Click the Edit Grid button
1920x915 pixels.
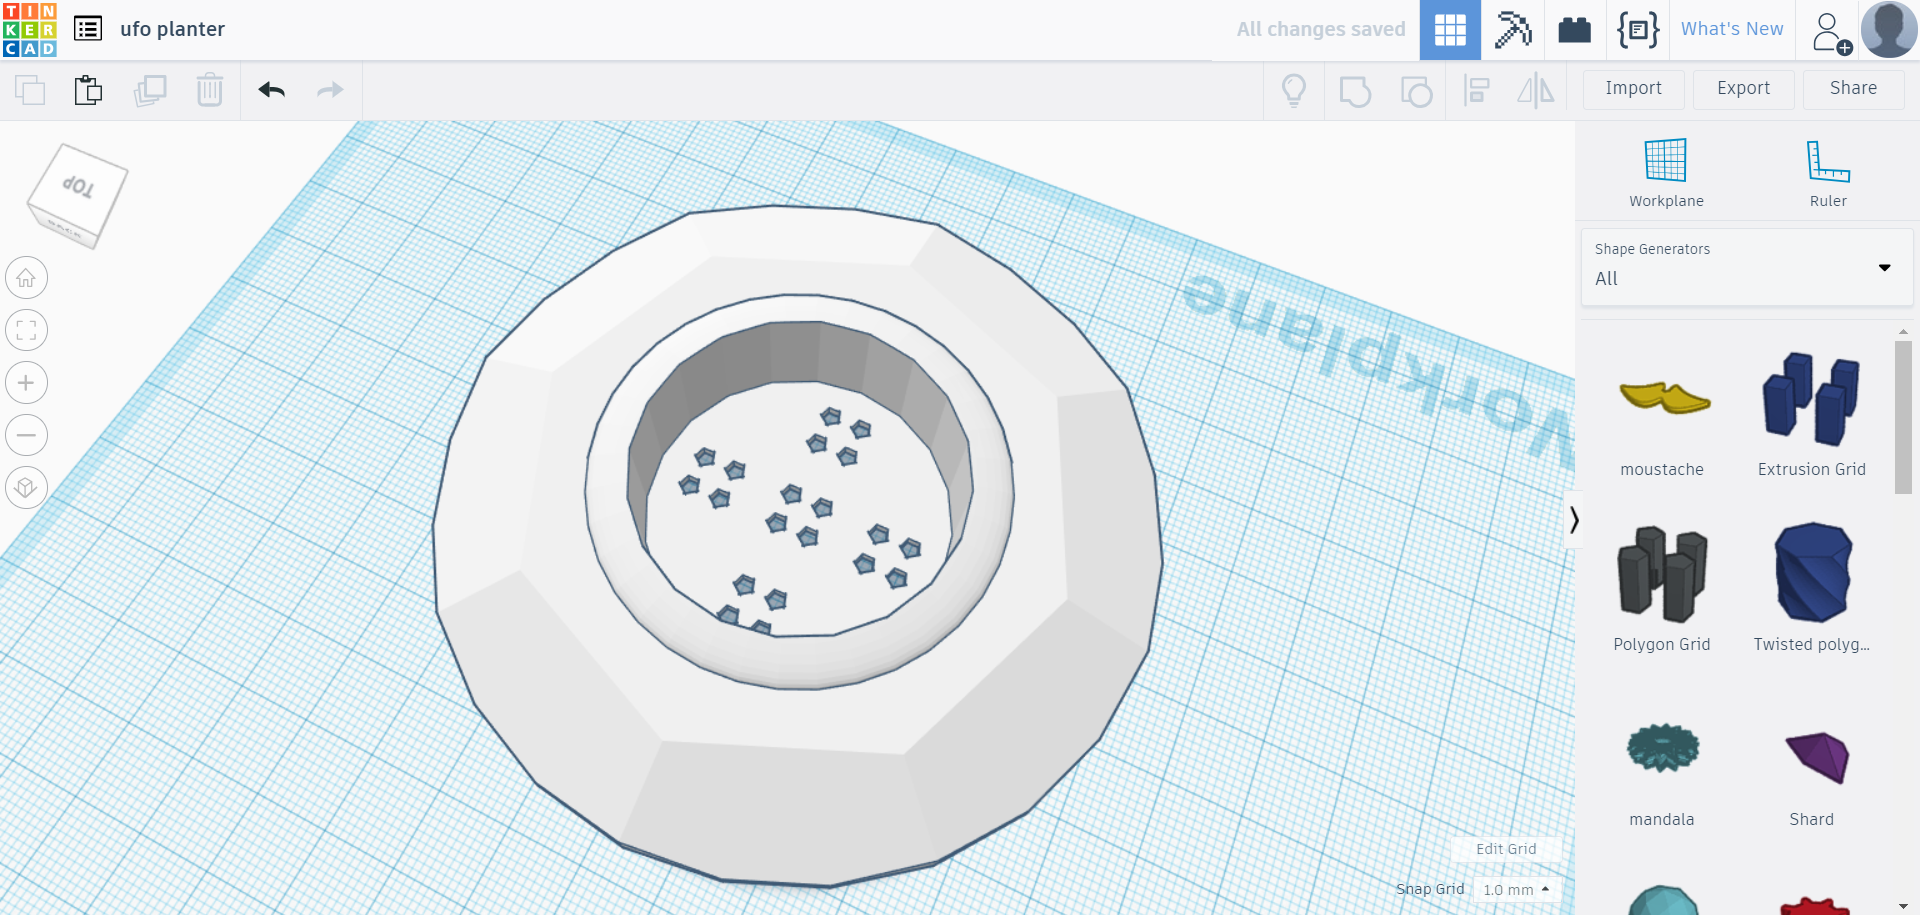pos(1506,849)
